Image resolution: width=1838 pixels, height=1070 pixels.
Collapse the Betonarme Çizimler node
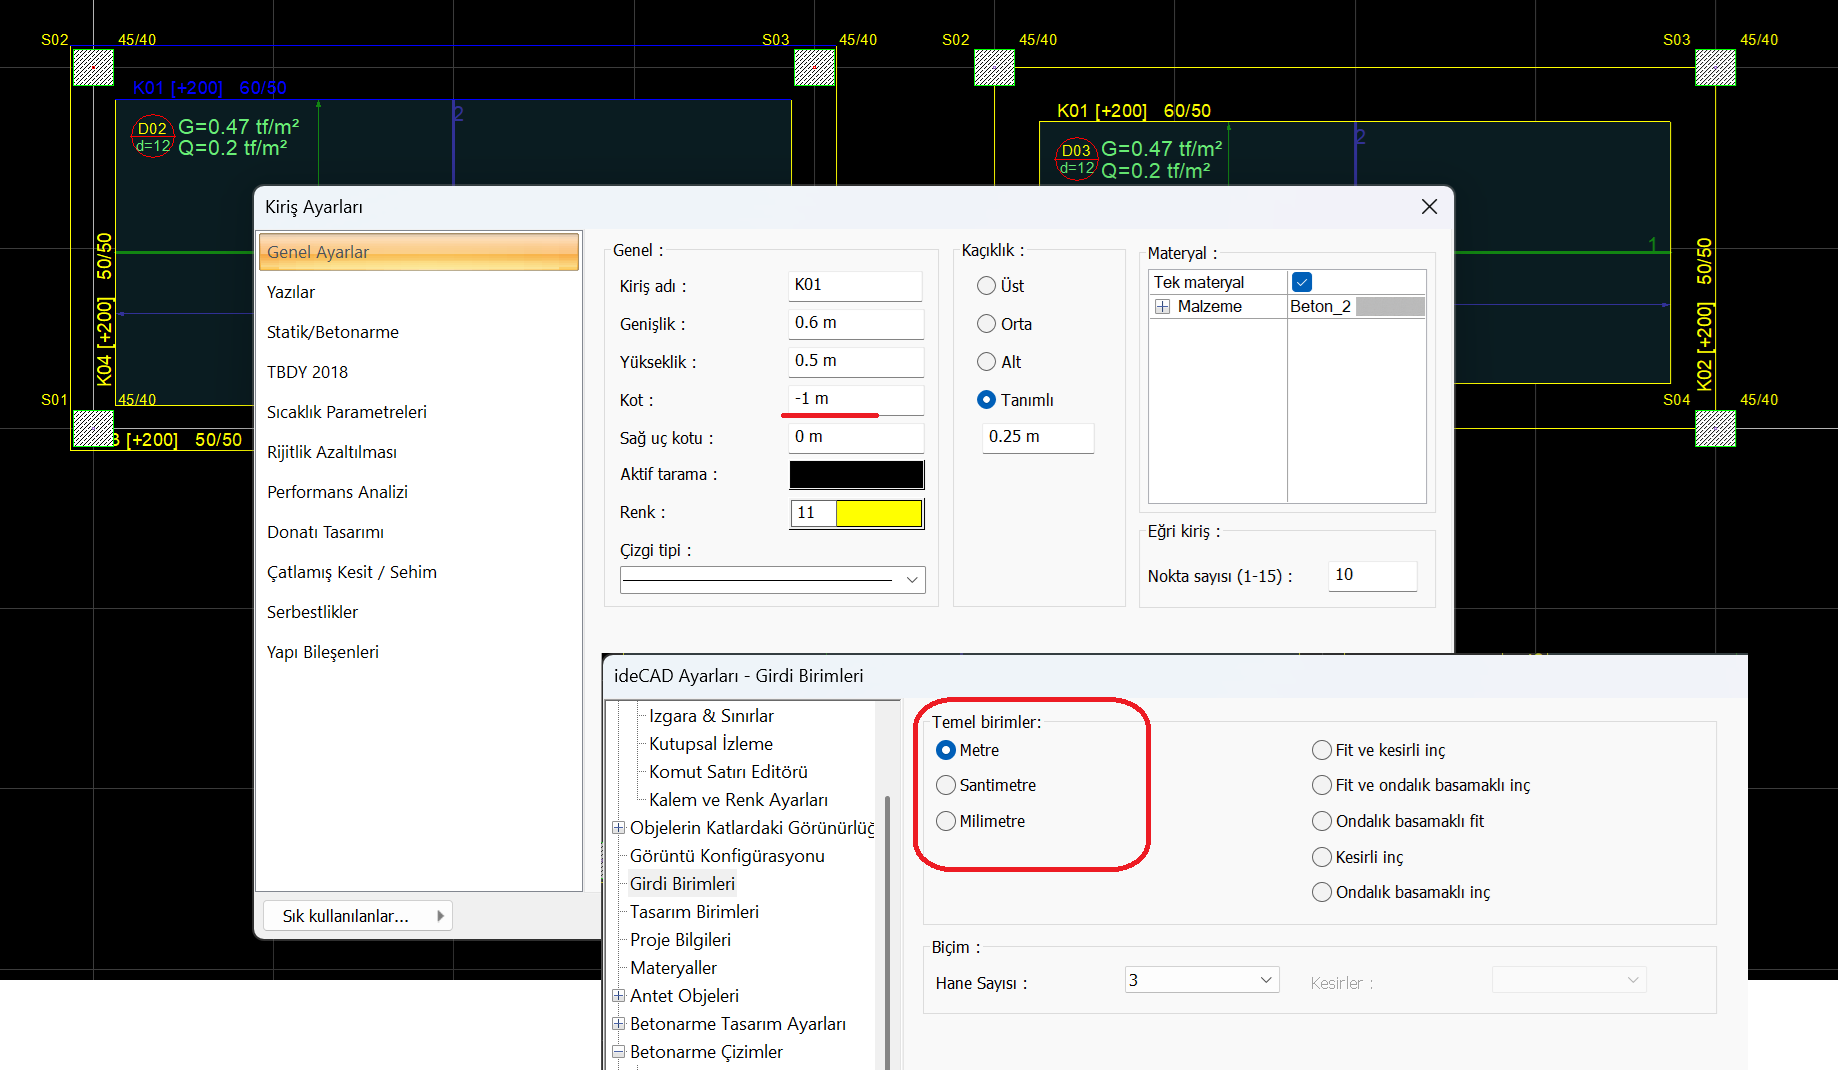tap(619, 1052)
